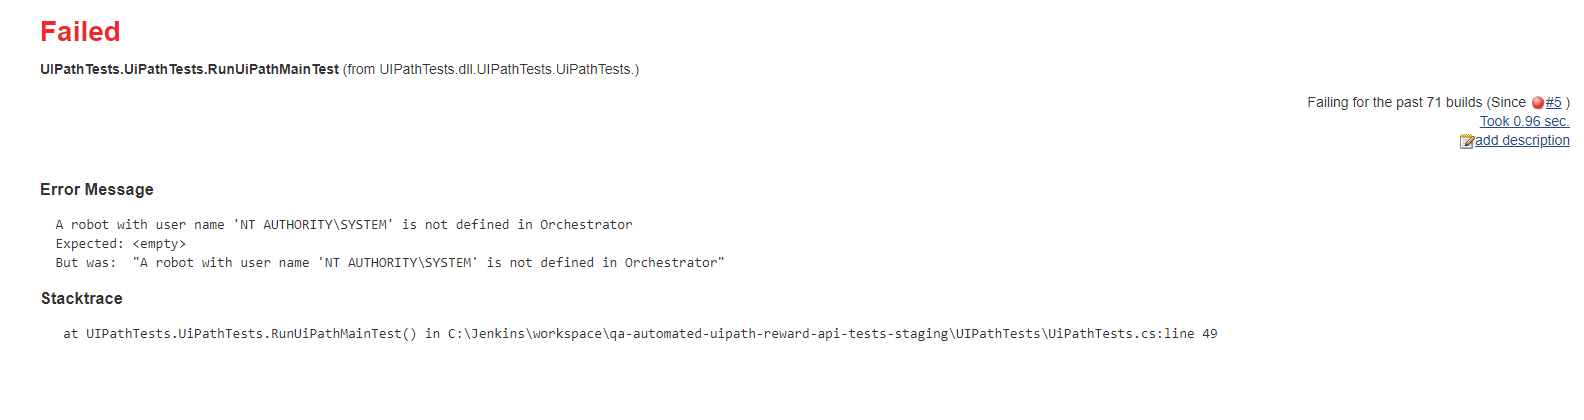Click the Jenkins workspace file path in stacktrace
Screen dimensions: 1584x420
coord(700,334)
